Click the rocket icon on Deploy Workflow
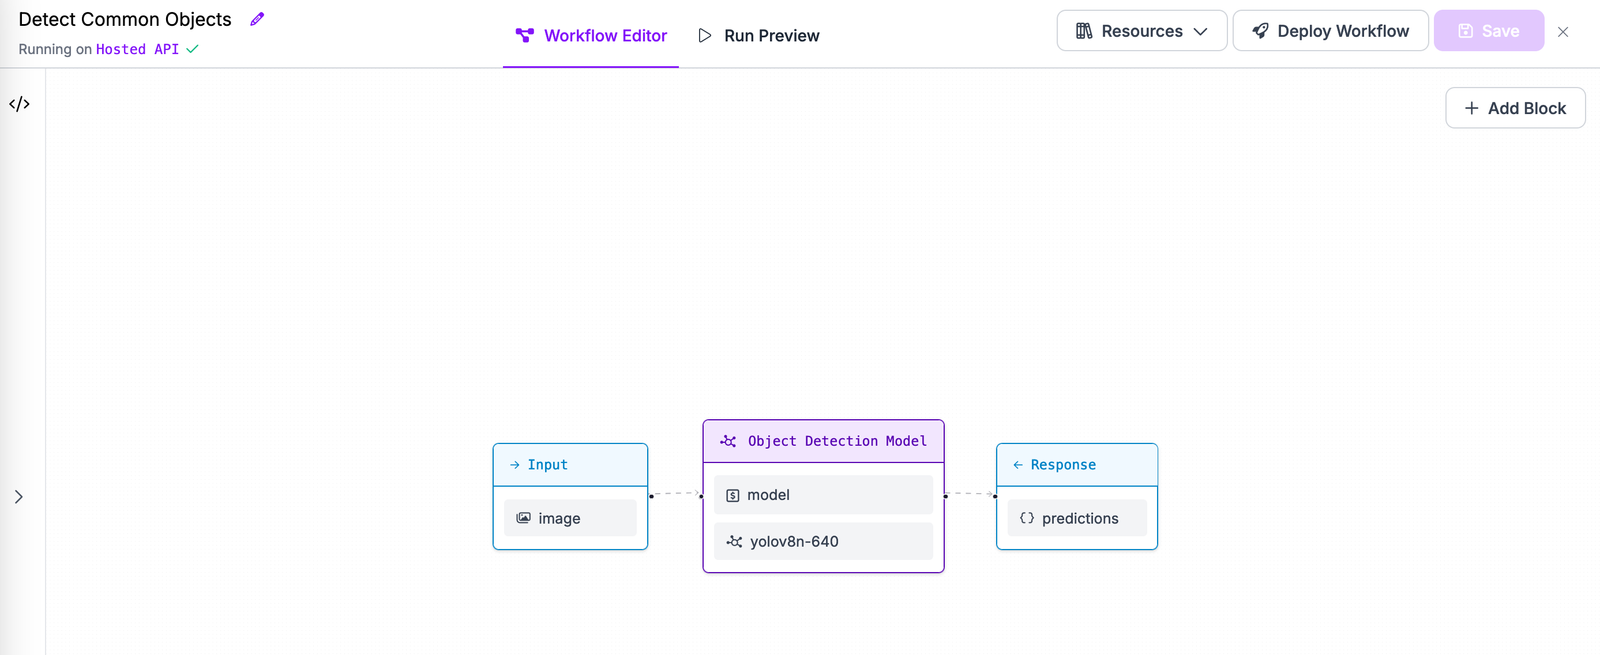This screenshot has height=655, width=1600. pos(1258,30)
